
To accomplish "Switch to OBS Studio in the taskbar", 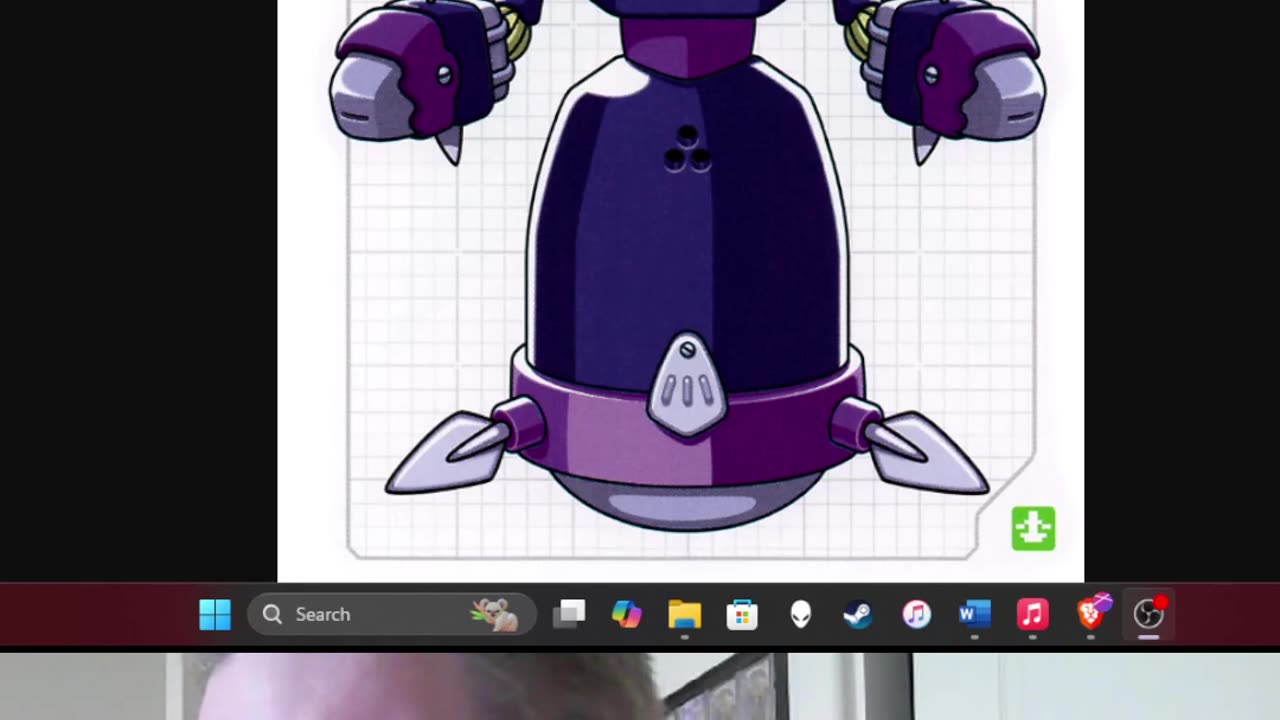I will point(1149,614).
